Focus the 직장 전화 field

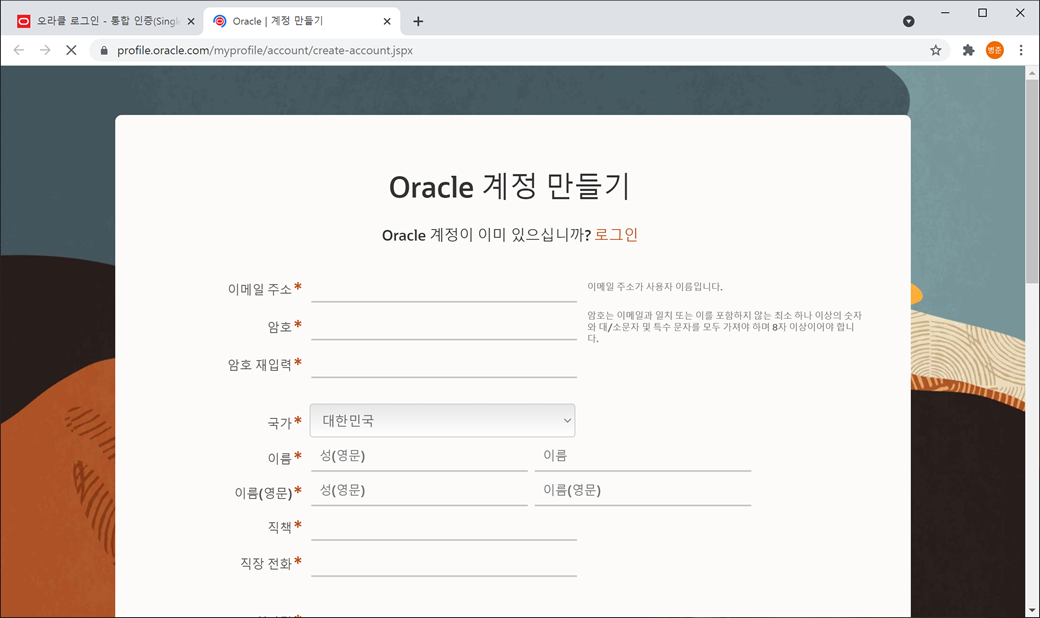(444, 564)
